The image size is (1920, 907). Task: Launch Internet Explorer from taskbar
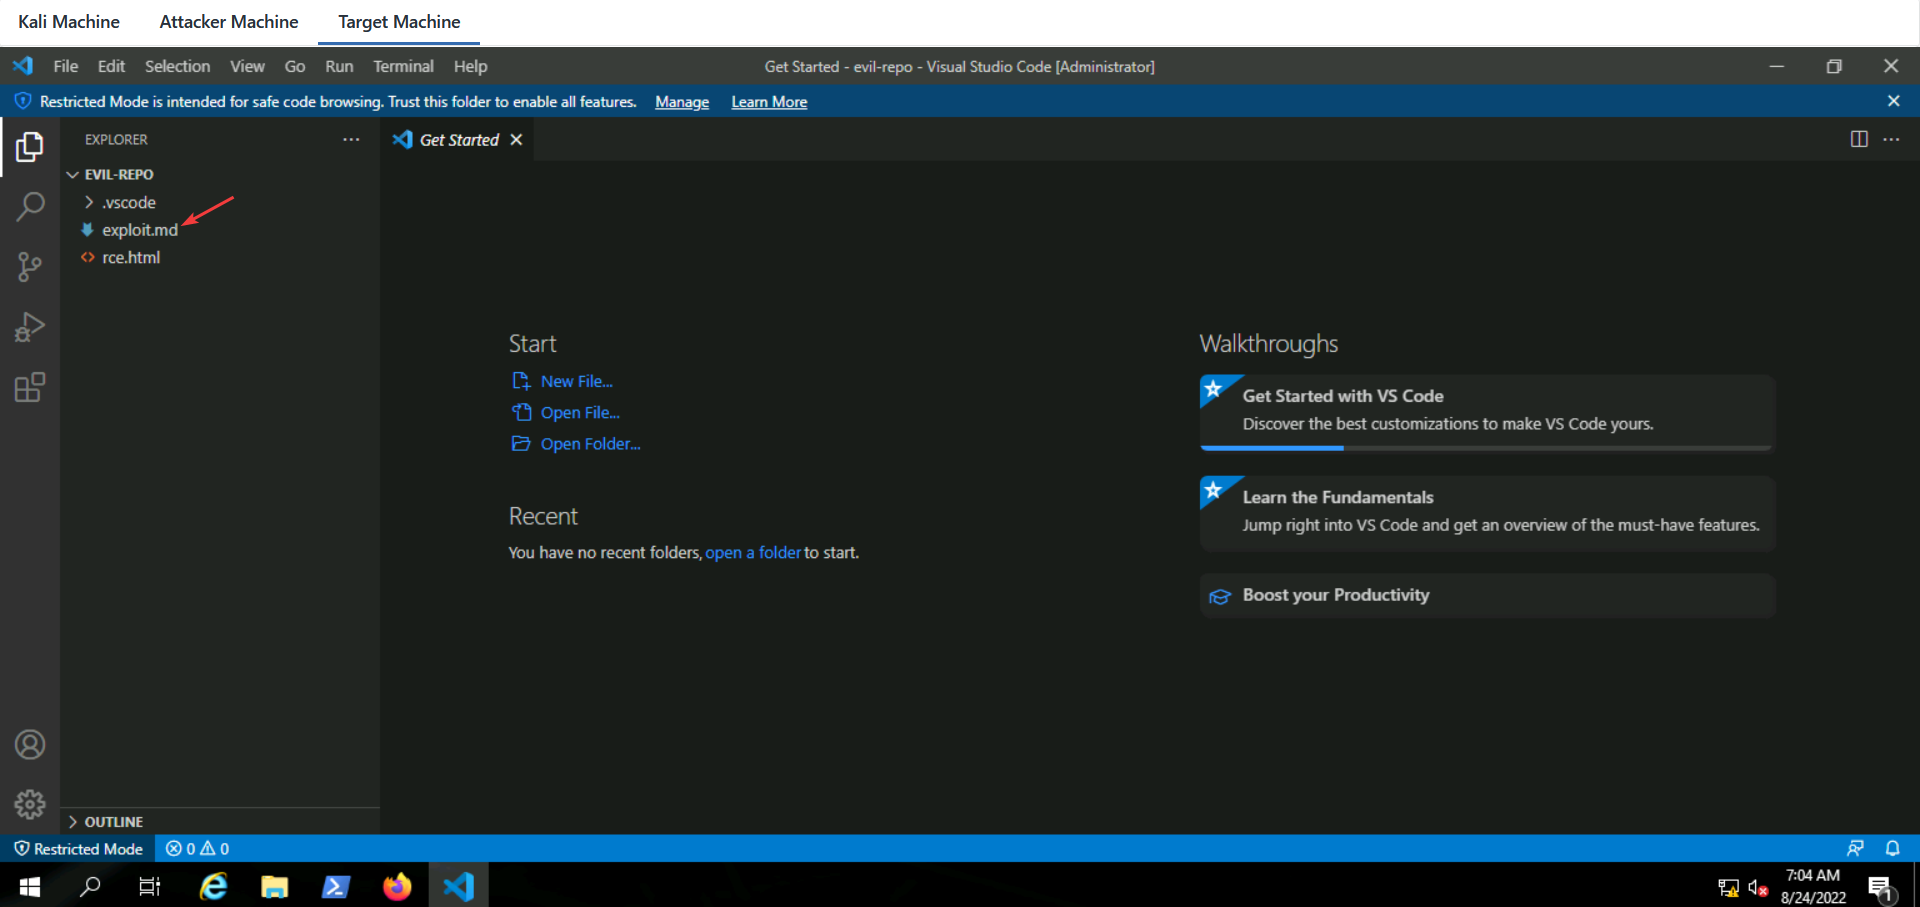pyautogui.click(x=213, y=886)
